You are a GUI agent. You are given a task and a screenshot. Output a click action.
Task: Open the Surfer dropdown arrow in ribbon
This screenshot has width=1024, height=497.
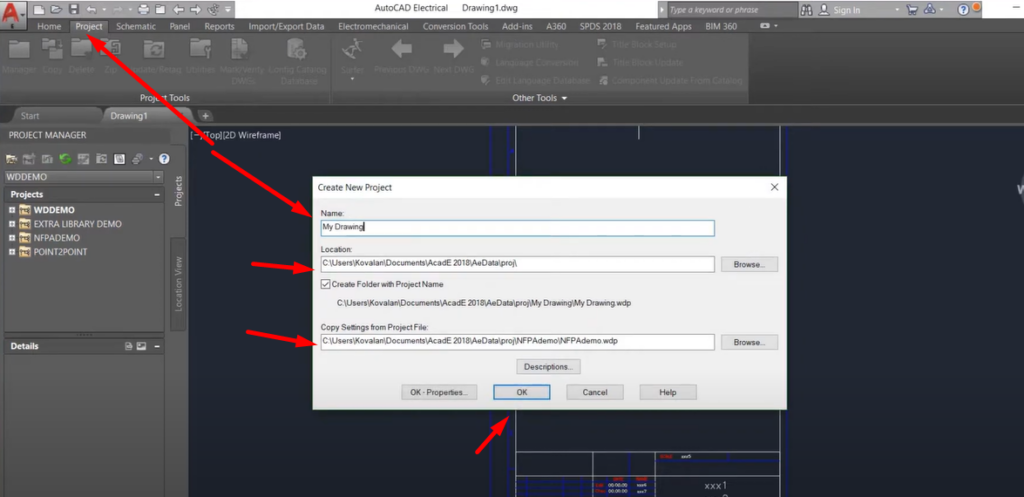pos(352,79)
